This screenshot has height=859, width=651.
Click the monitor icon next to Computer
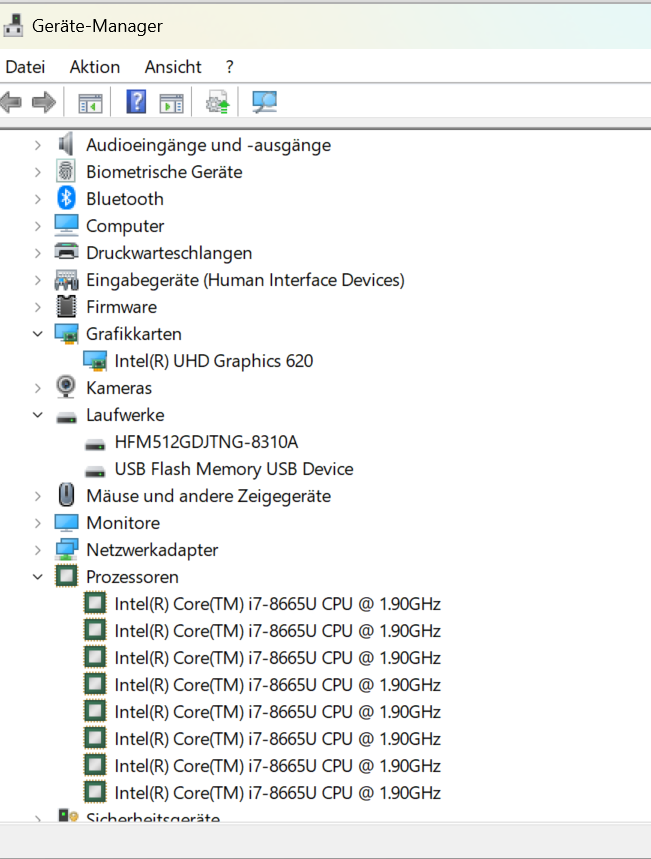point(66,225)
